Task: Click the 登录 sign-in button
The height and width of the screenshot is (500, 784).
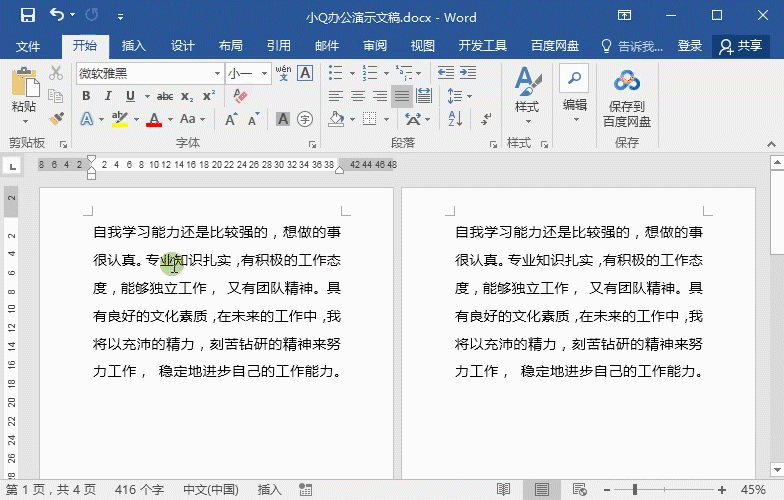Action: (x=690, y=46)
